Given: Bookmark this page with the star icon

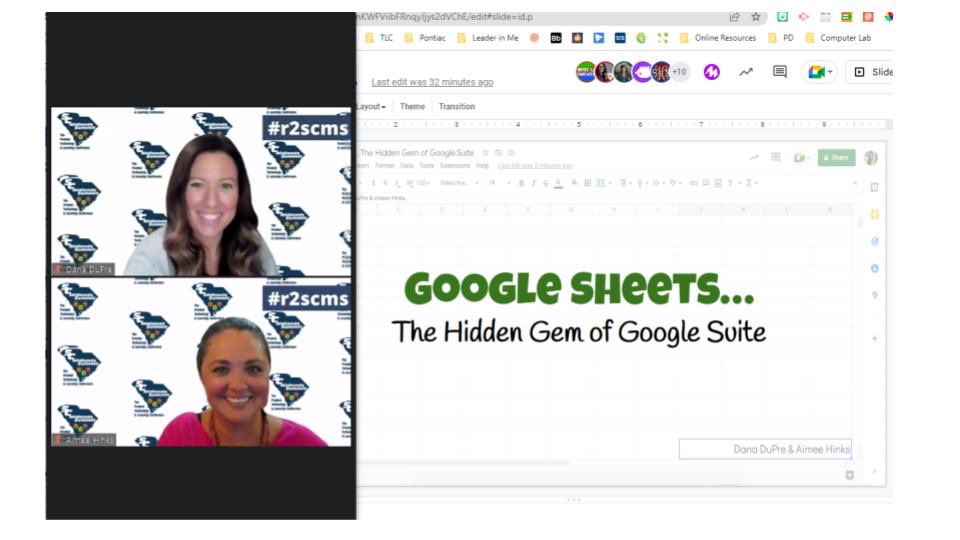Looking at the screenshot, I should (756, 17).
